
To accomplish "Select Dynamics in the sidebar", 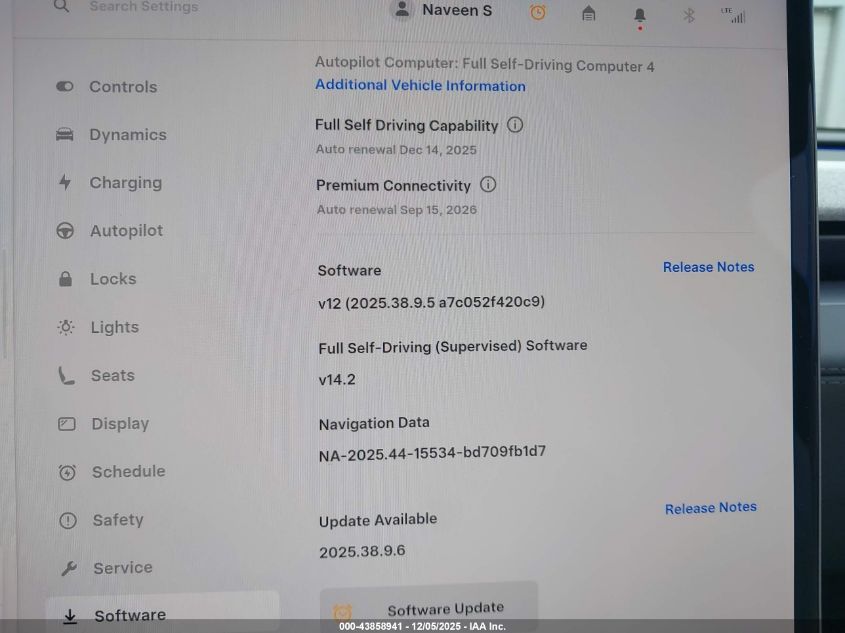I will (127, 135).
